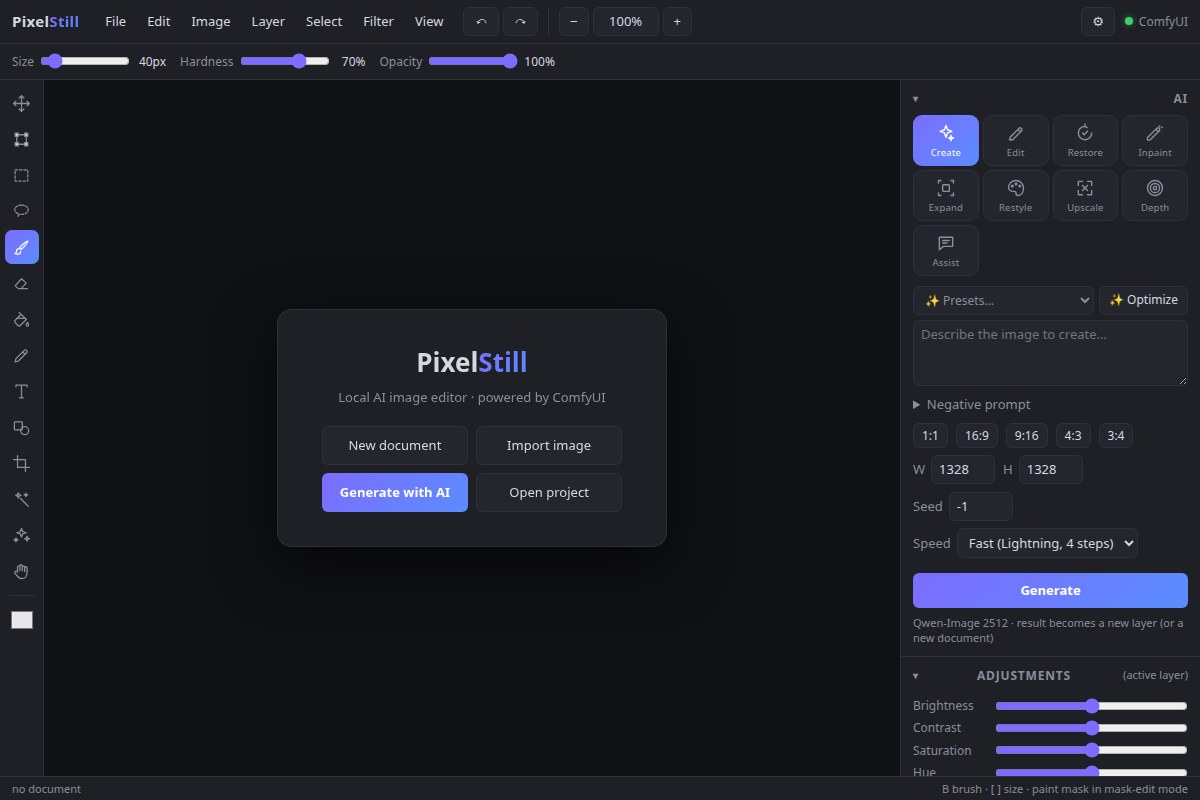This screenshot has width=1200, height=800.
Task: Adjust the brush Size slider
Action: (86, 61)
